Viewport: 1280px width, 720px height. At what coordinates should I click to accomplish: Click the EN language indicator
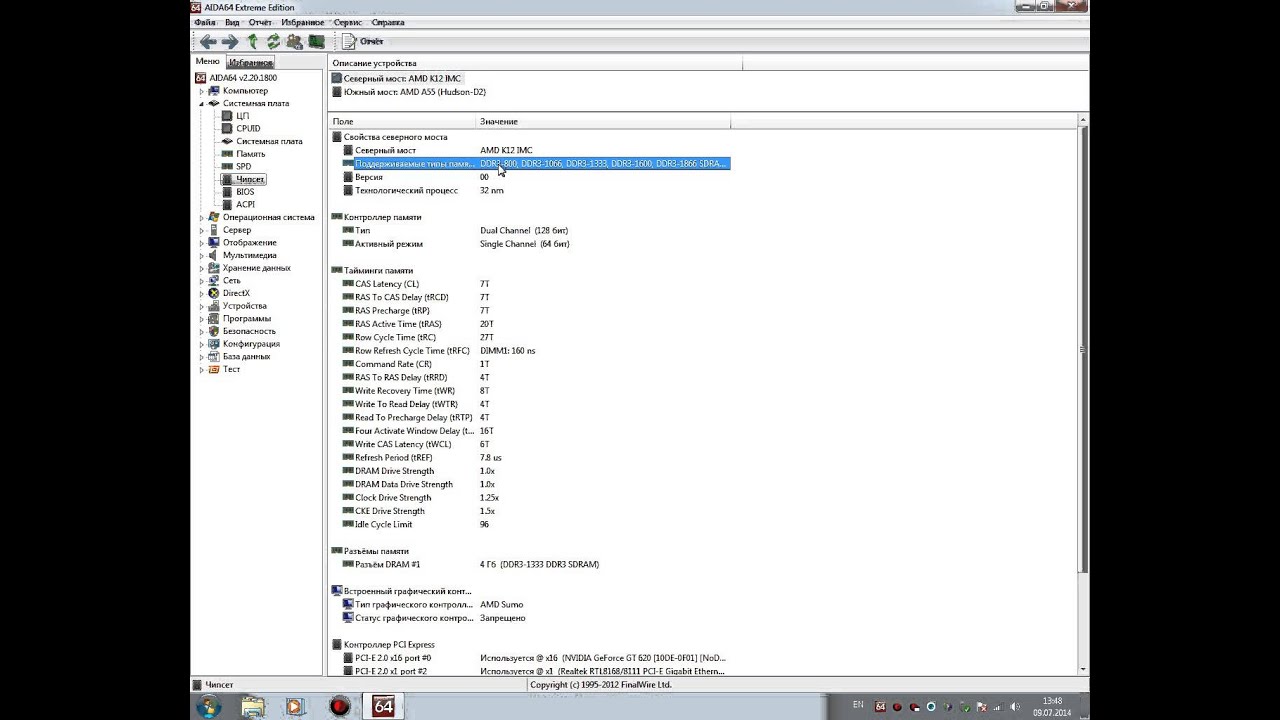tap(858, 705)
